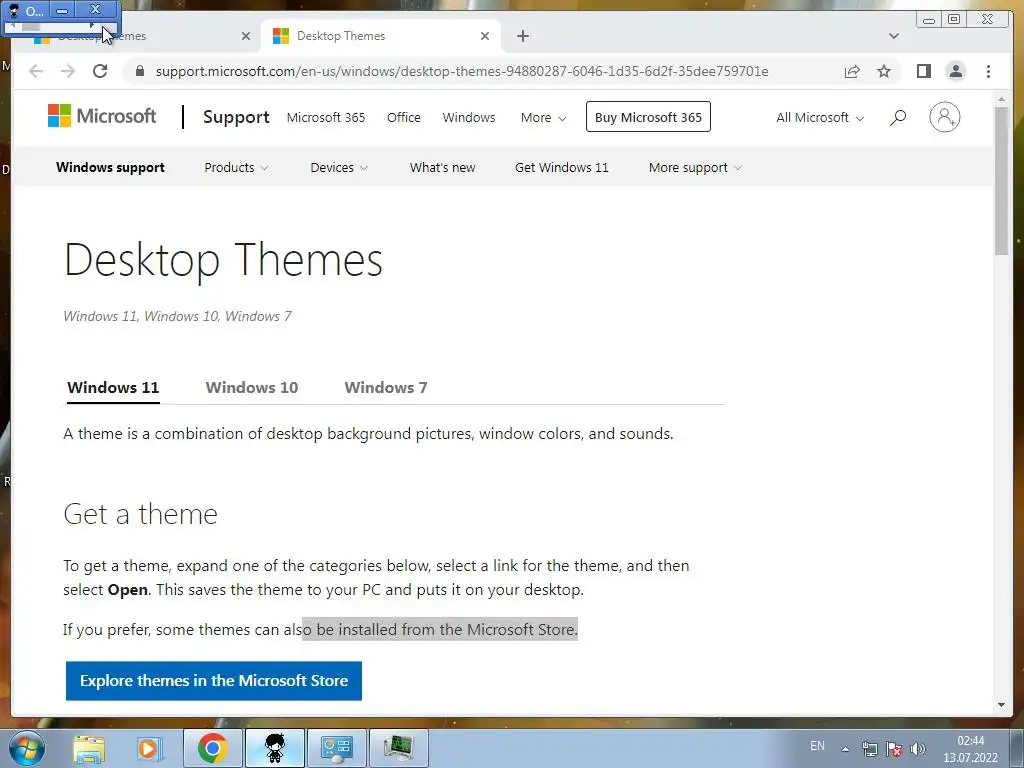The height and width of the screenshot is (768, 1024).
Task: Click the taskbar clock showing 02:44
Action: coord(970,749)
